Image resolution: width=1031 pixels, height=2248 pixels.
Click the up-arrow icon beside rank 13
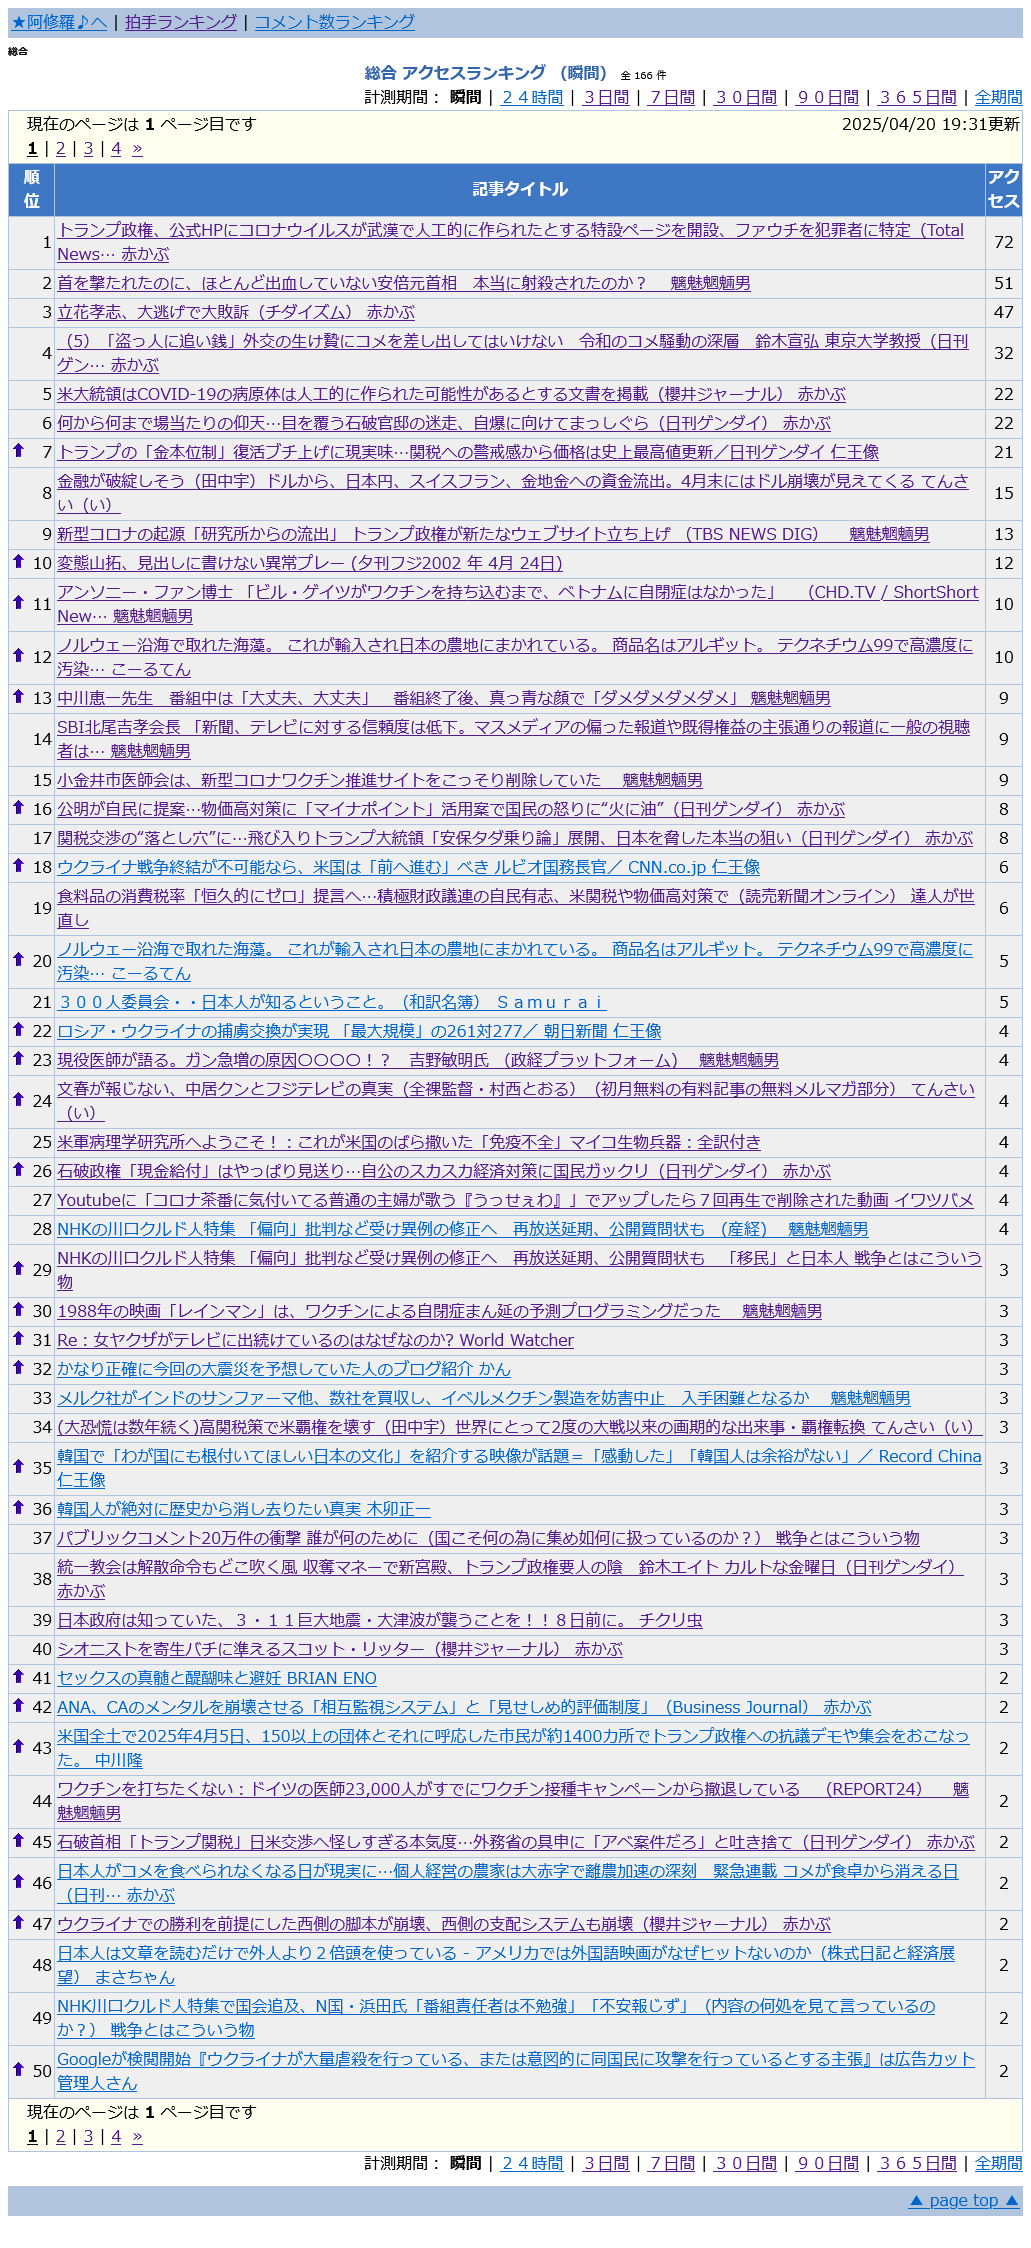coord(18,696)
